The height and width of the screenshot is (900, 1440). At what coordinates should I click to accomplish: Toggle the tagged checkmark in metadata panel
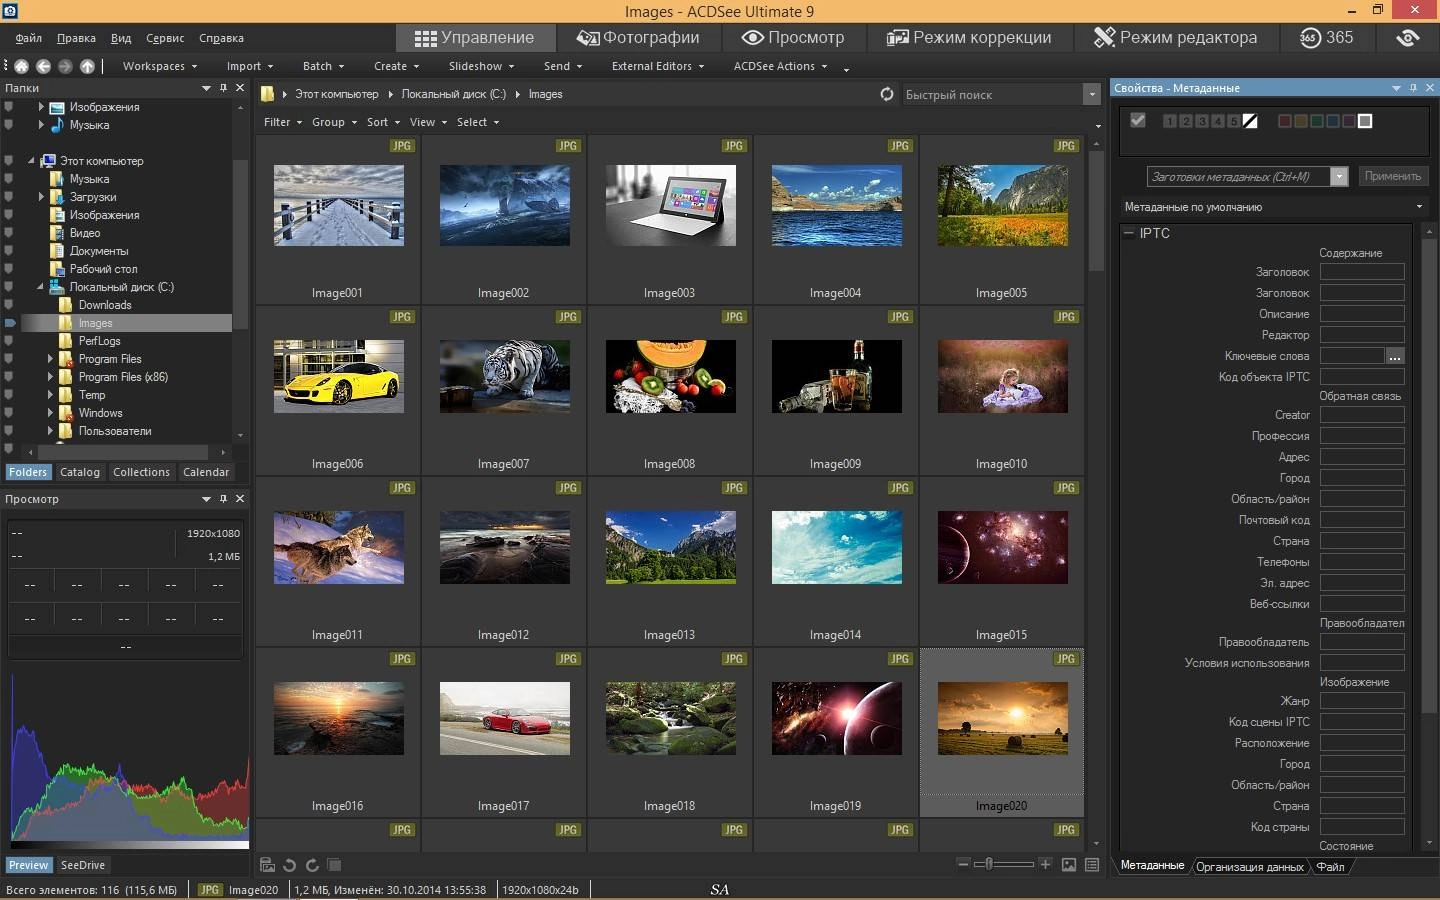[x=1137, y=120]
